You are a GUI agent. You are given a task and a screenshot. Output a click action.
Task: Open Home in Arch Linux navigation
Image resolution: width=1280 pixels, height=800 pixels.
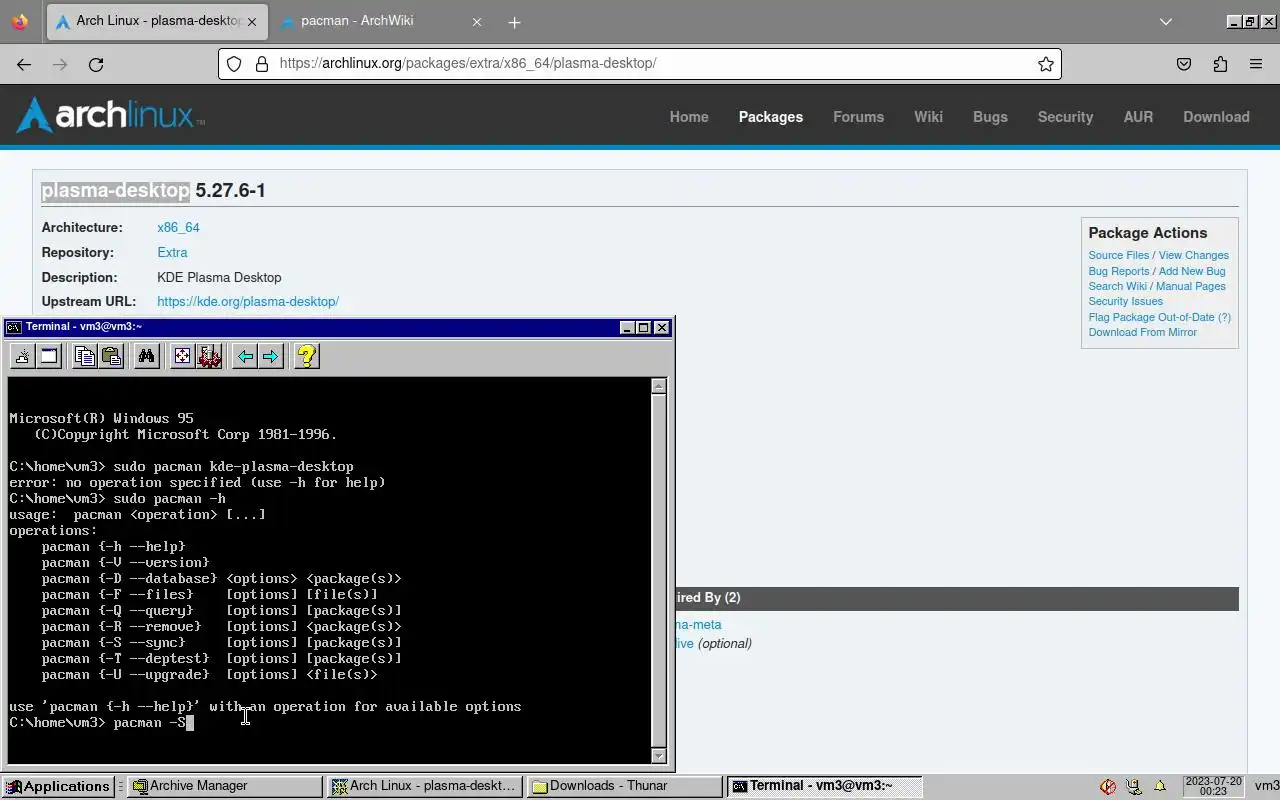click(689, 117)
